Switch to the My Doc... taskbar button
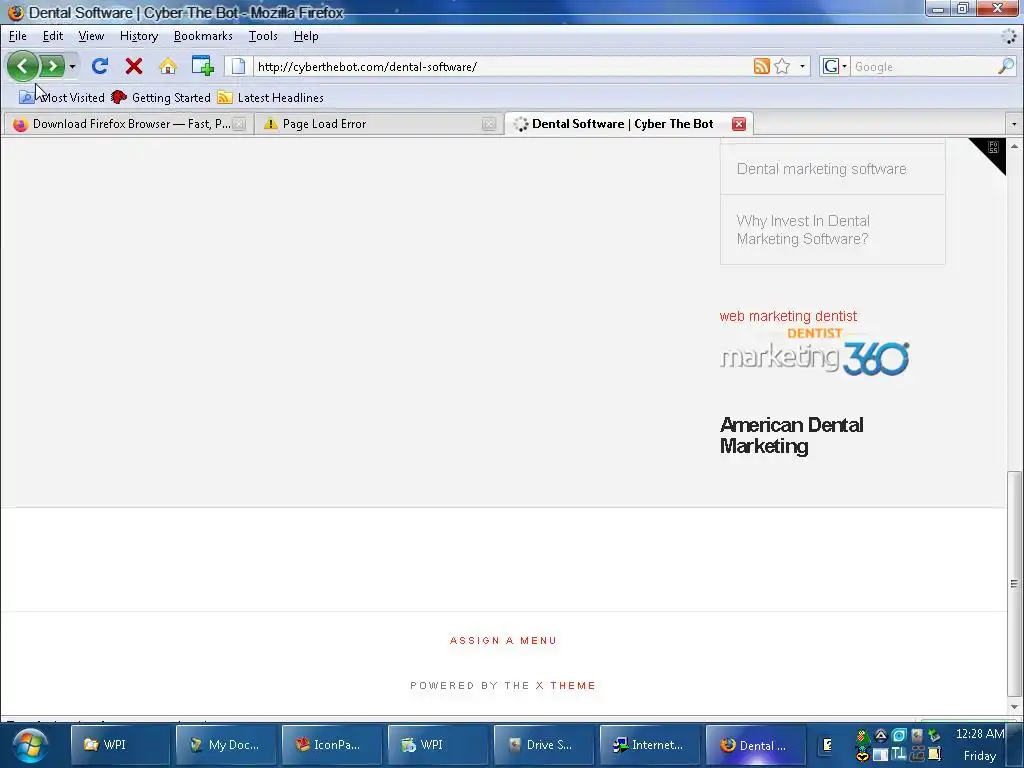The height and width of the screenshot is (768, 1024). (226, 745)
